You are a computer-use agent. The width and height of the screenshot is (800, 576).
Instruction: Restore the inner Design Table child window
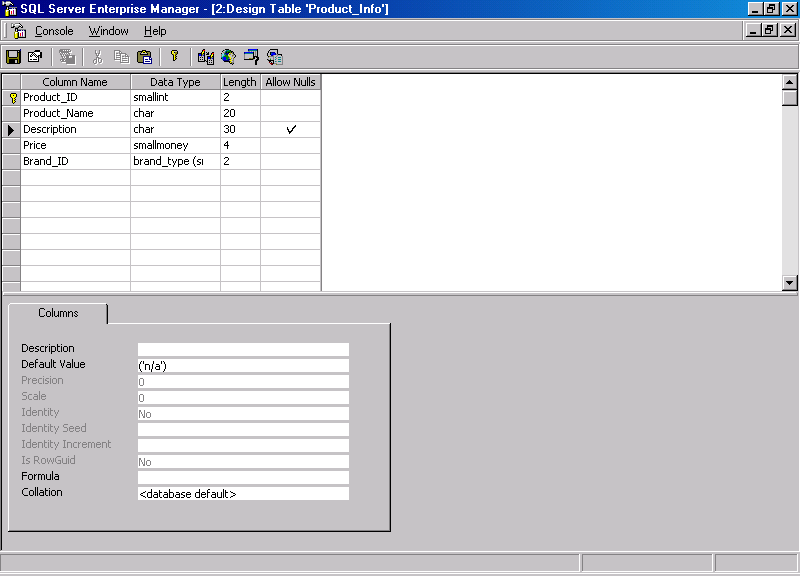point(770,30)
